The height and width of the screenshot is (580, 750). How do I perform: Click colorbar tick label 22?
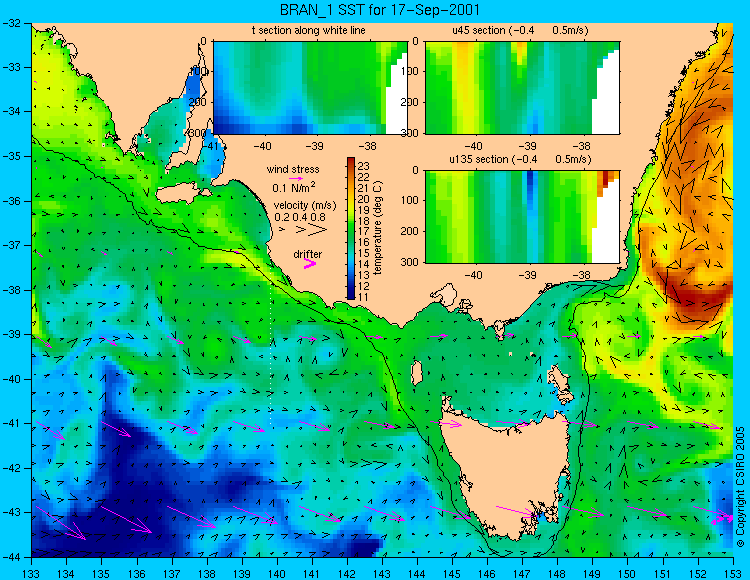363,177
